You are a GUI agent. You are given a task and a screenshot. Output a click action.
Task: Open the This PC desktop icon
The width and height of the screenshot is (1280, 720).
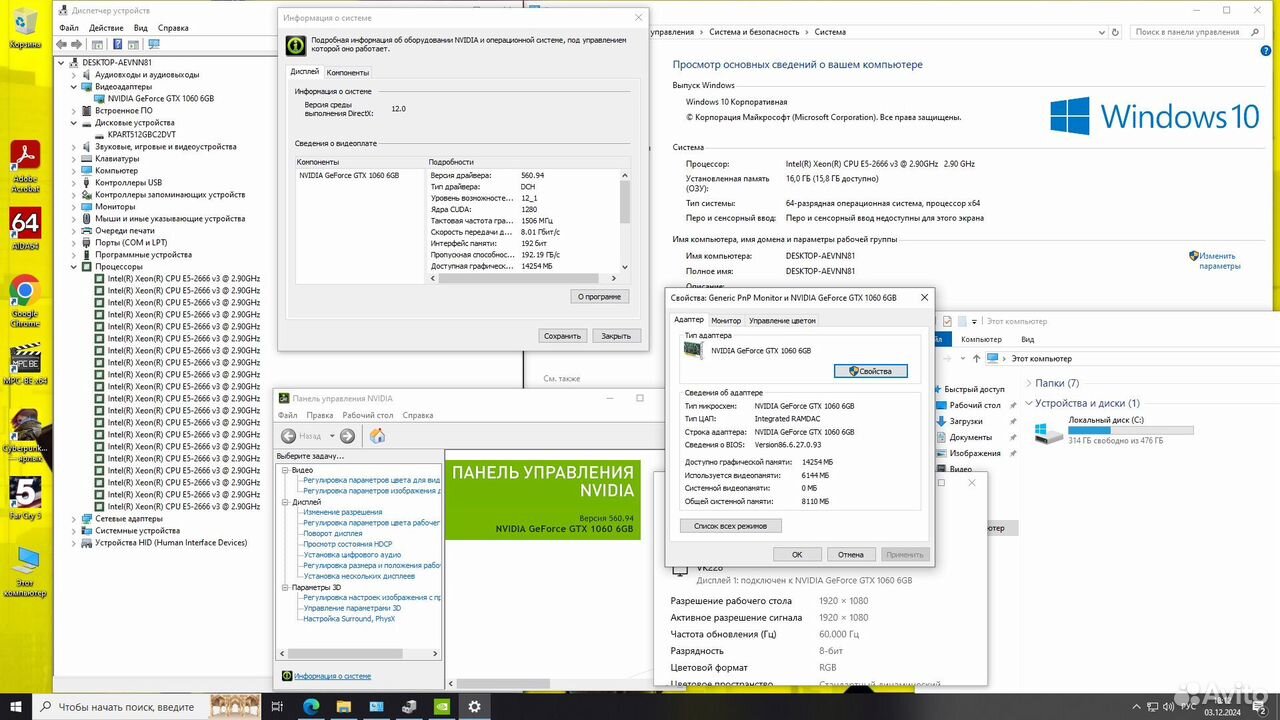[x=25, y=571]
